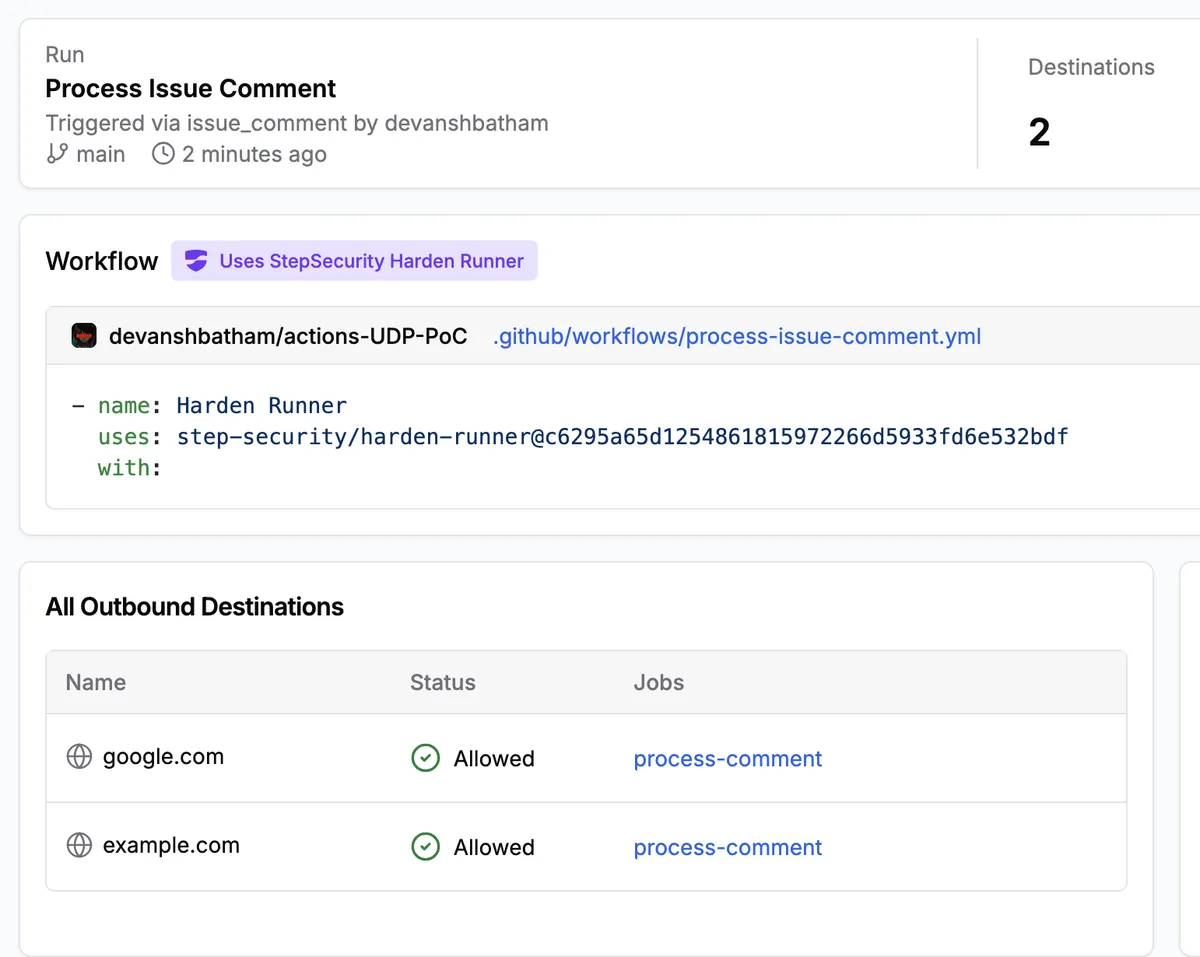The width and height of the screenshot is (1200, 957).
Task: Click the Run label above the title
Action: tap(65, 54)
